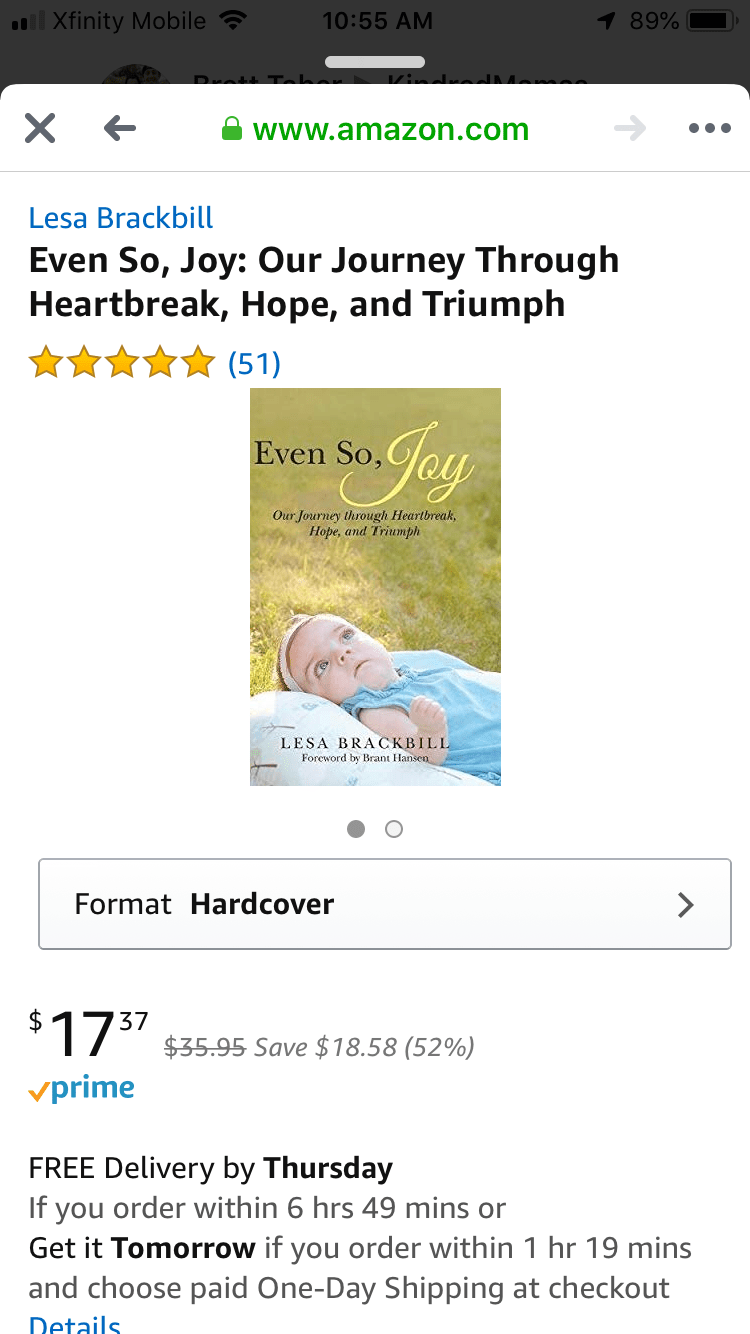Tap the battery icon in status bar
This screenshot has width=750, height=1334.
tap(711, 20)
